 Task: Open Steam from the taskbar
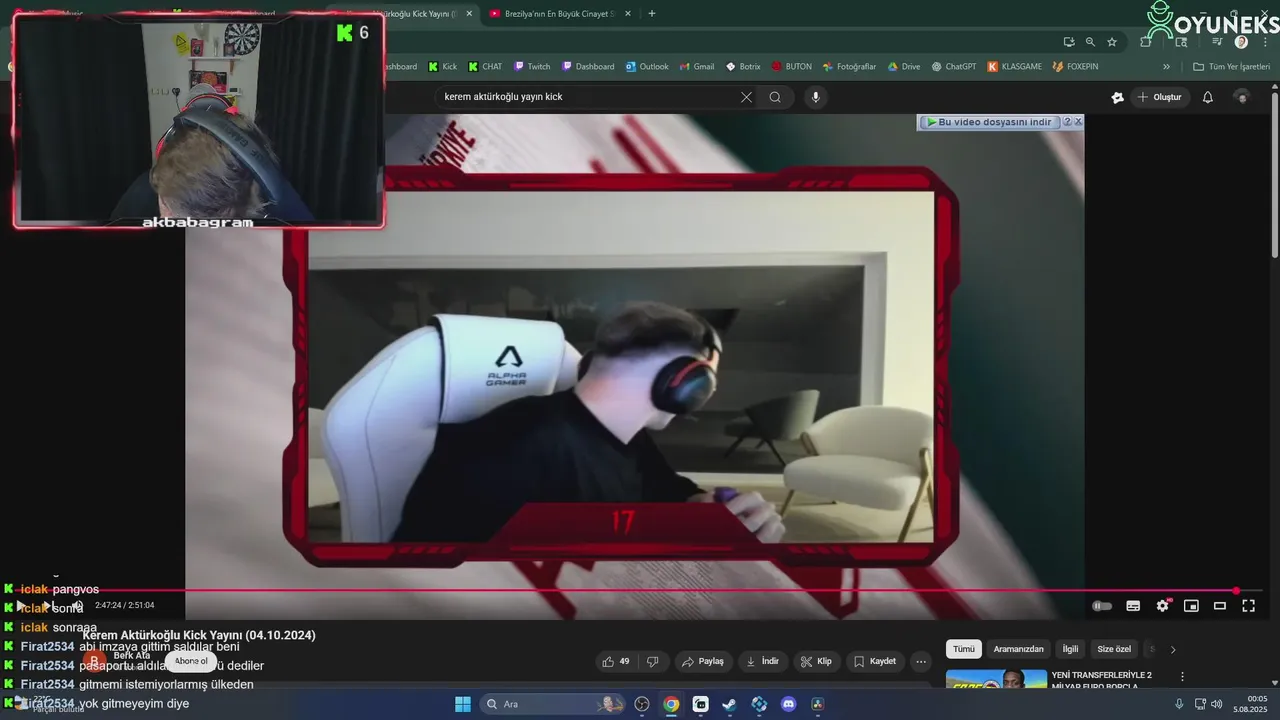click(x=730, y=704)
